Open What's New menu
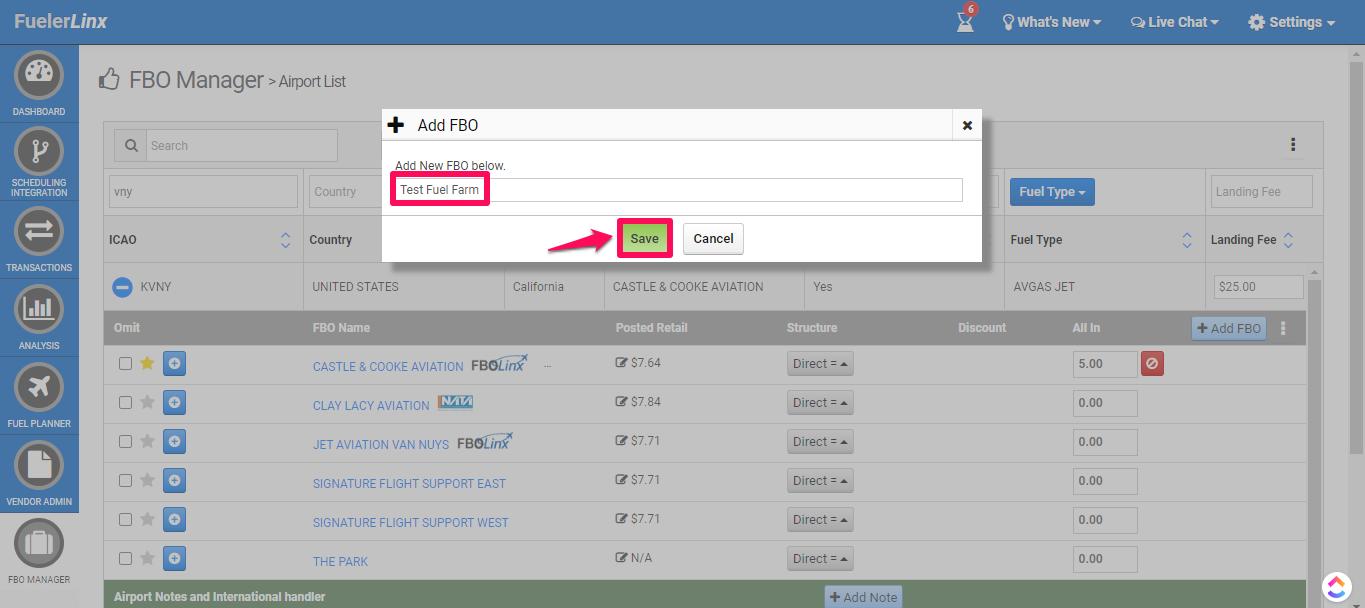1365x608 pixels. click(x=1051, y=22)
